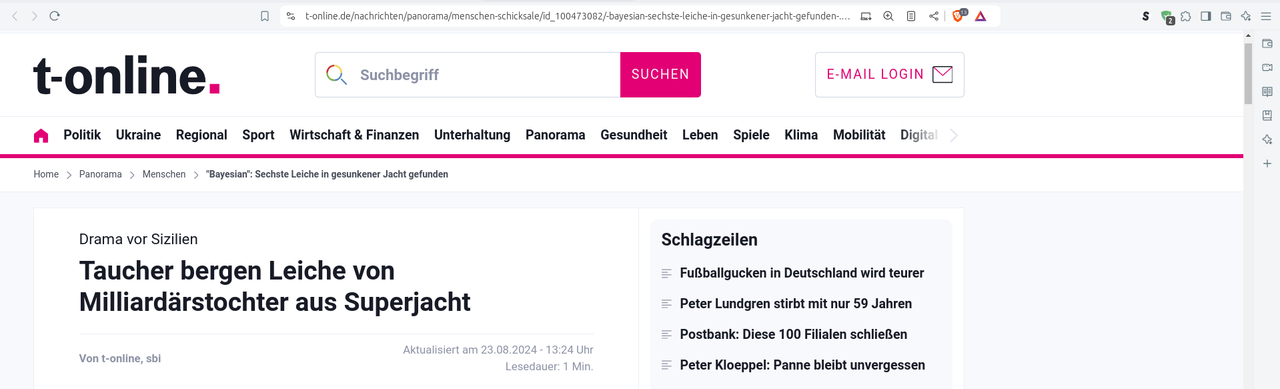Click 'Aktualisiert am 23.08.2024 - 13:24 Uhr' text
Viewport: 1280px width, 389px height.
click(x=498, y=350)
